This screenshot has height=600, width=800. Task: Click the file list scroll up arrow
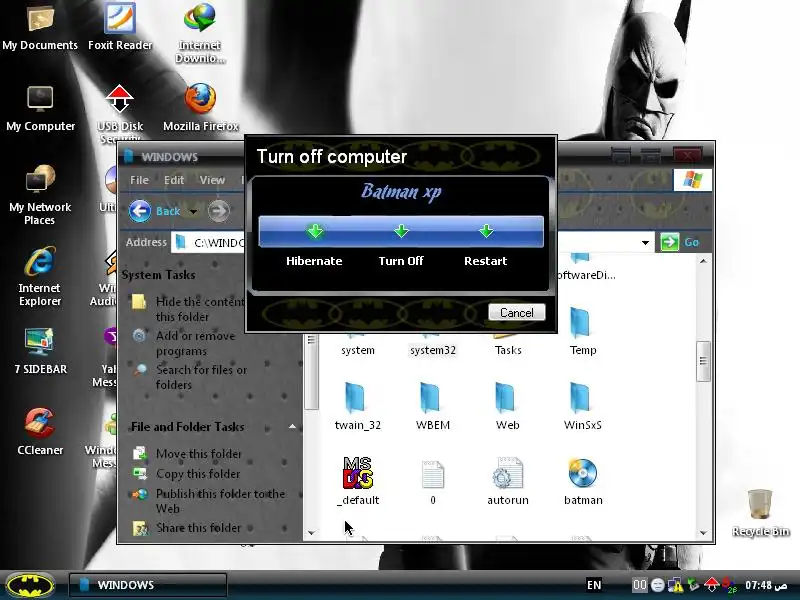click(x=704, y=261)
